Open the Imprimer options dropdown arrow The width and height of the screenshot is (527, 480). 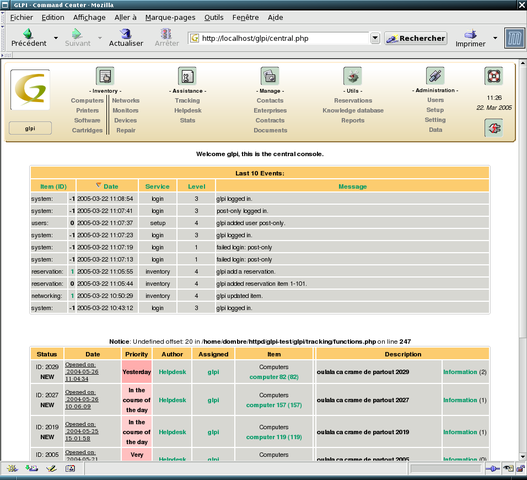tap(495, 38)
